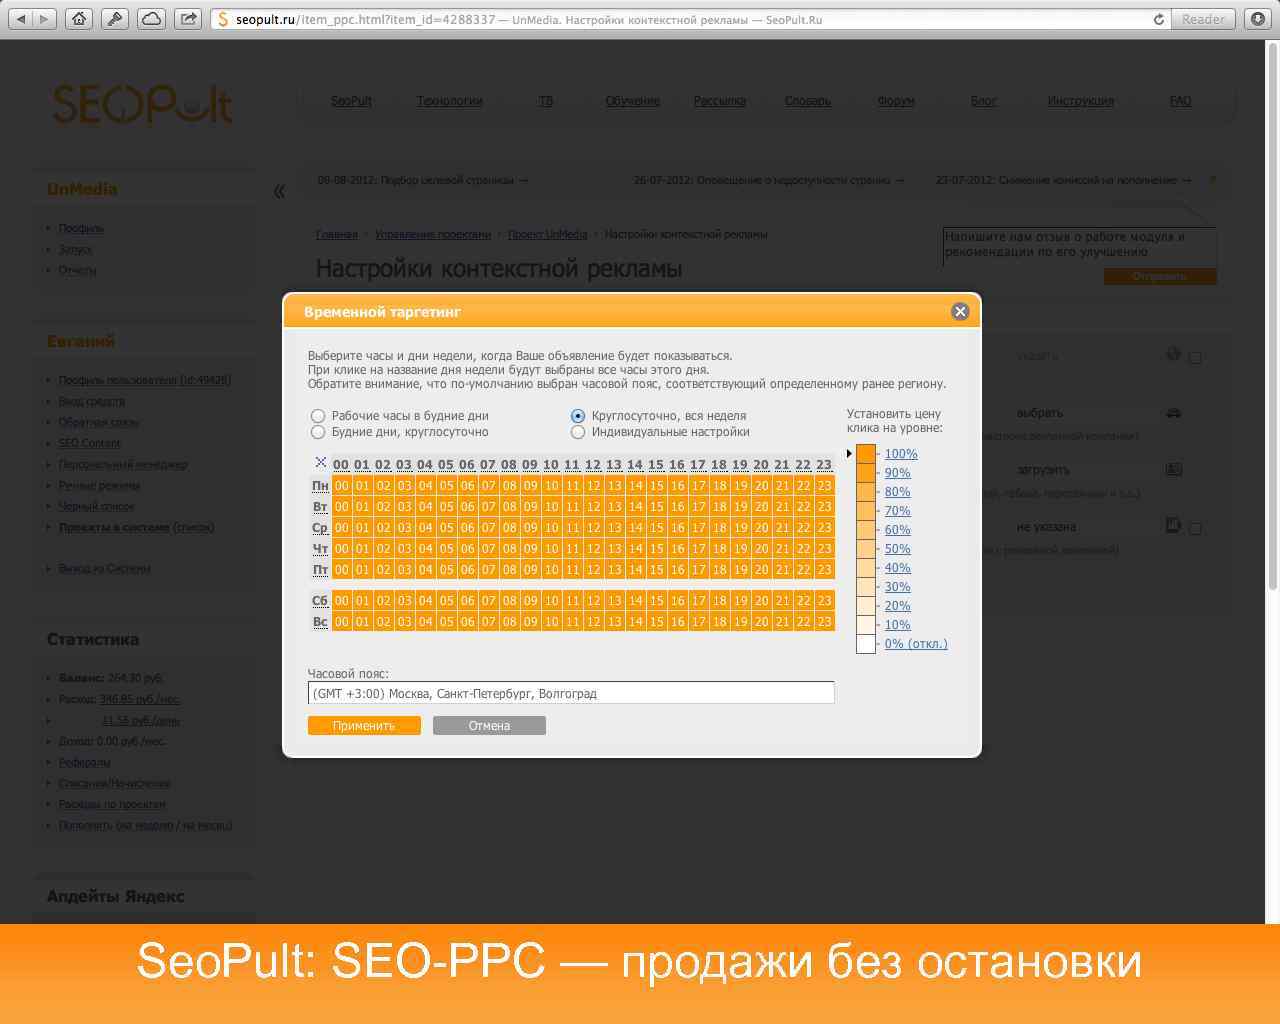Open the Обучение menu item
The height and width of the screenshot is (1024, 1280).
(631, 101)
